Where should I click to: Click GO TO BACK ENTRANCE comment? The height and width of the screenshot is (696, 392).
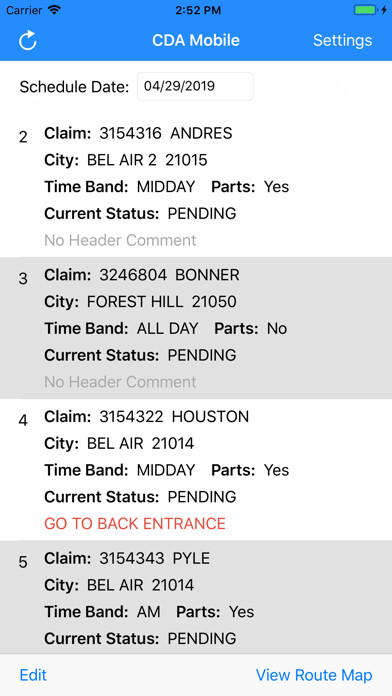coord(135,523)
